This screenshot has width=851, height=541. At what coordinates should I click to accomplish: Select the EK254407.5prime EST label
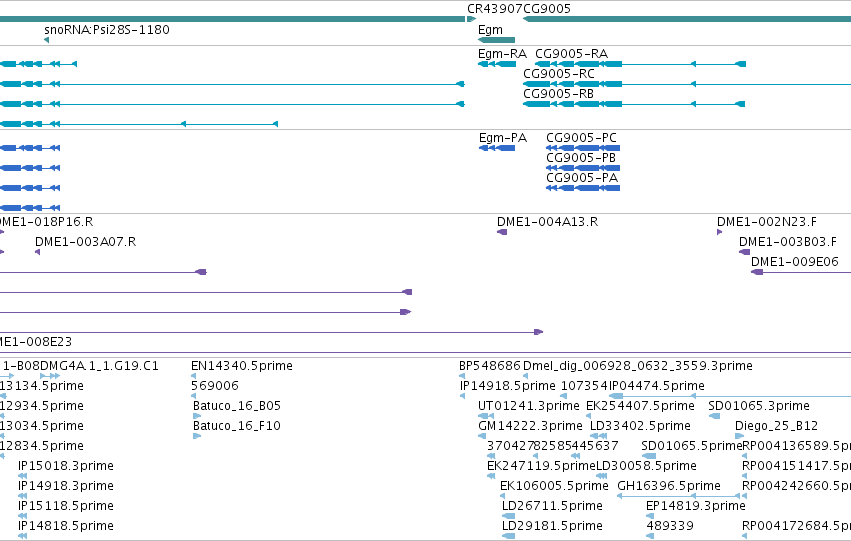tap(640, 406)
